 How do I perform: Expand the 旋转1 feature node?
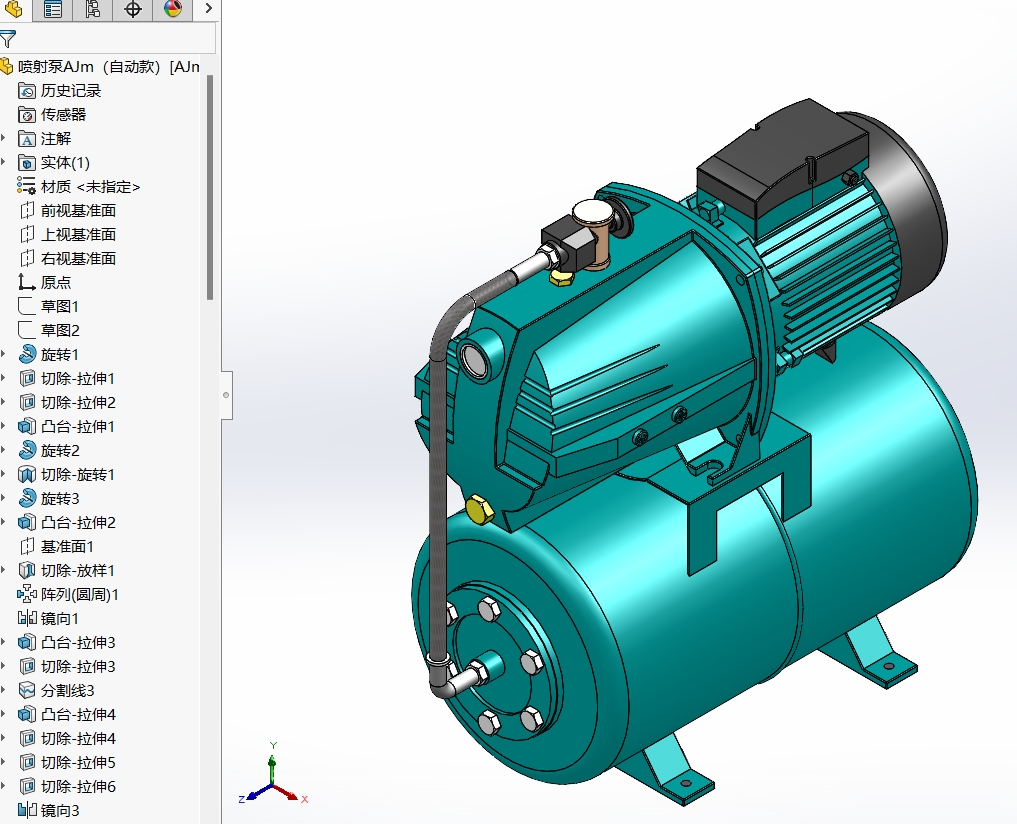tap(3, 354)
